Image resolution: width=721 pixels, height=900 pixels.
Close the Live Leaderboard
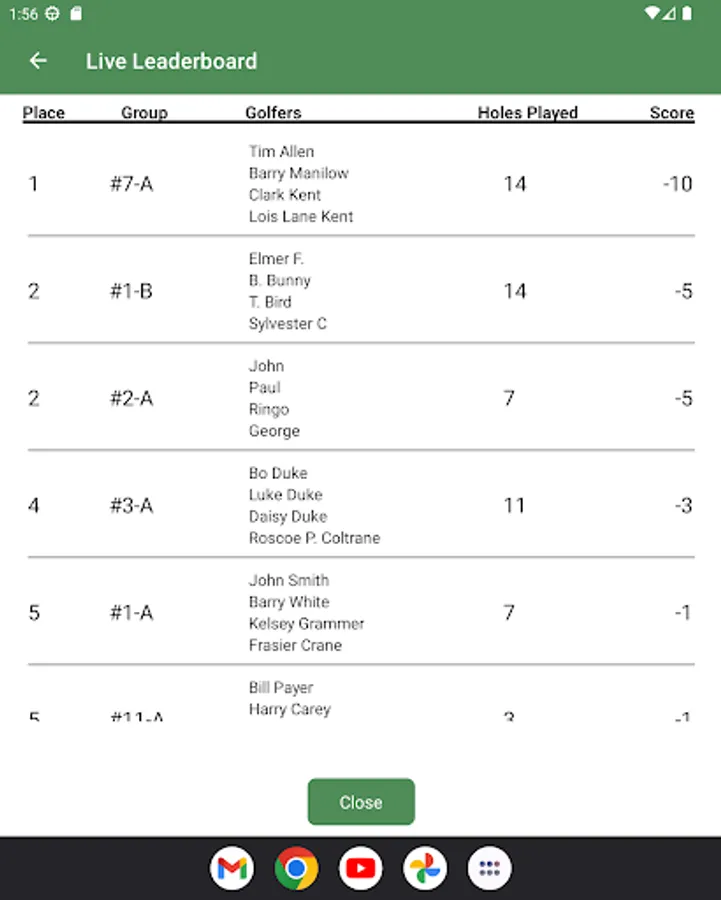point(361,802)
